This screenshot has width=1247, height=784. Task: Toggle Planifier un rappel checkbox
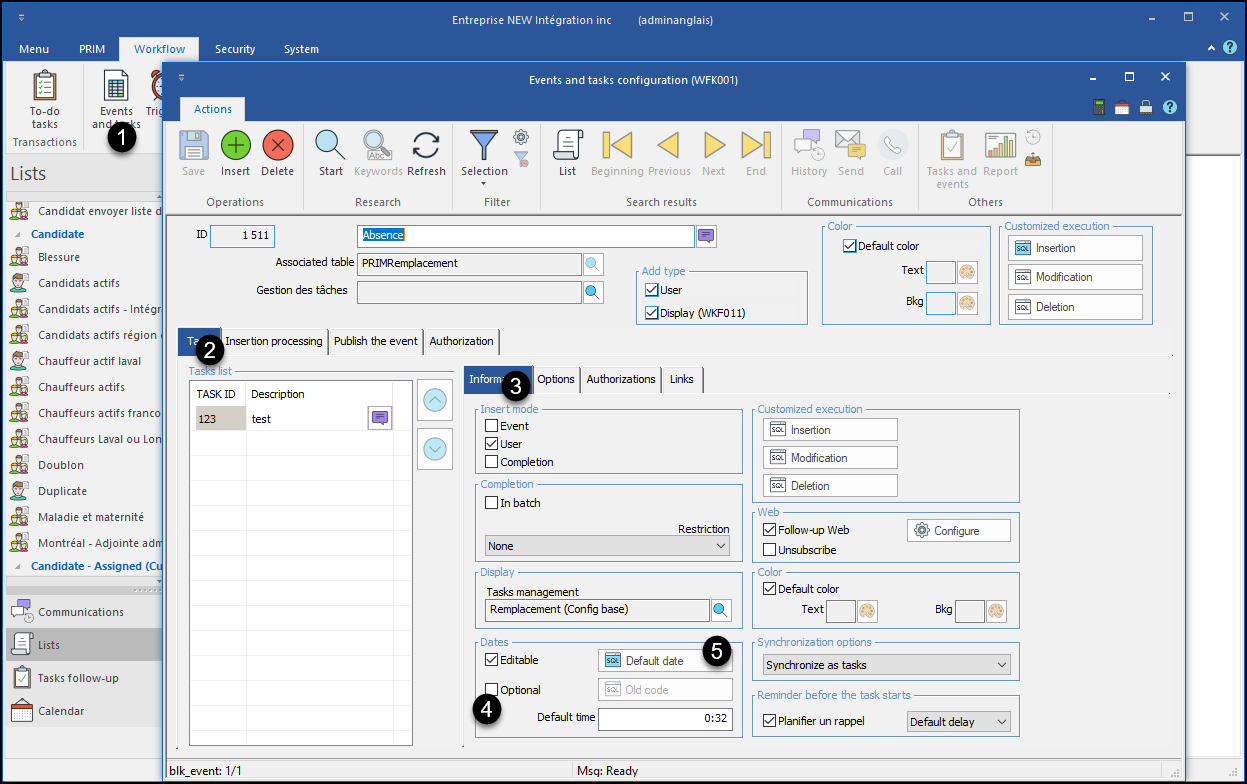[769, 721]
